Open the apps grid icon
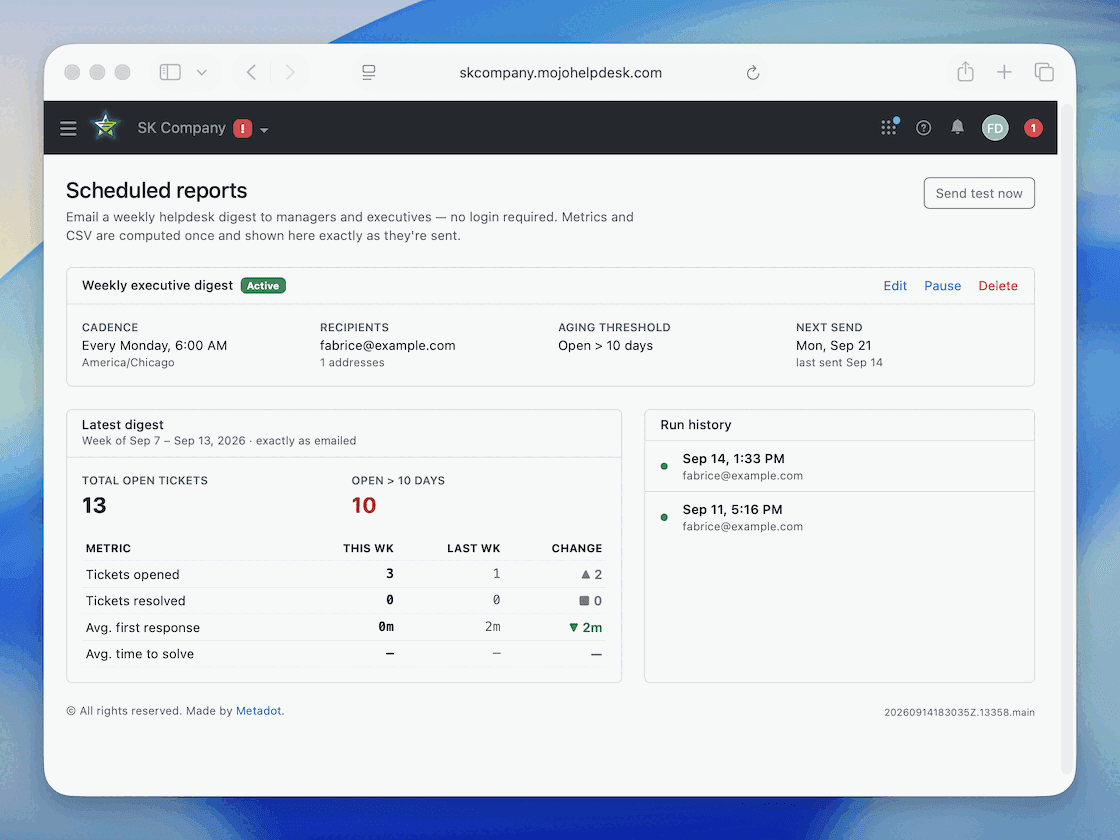This screenshot has width=1120, height=840. [889, 127]
